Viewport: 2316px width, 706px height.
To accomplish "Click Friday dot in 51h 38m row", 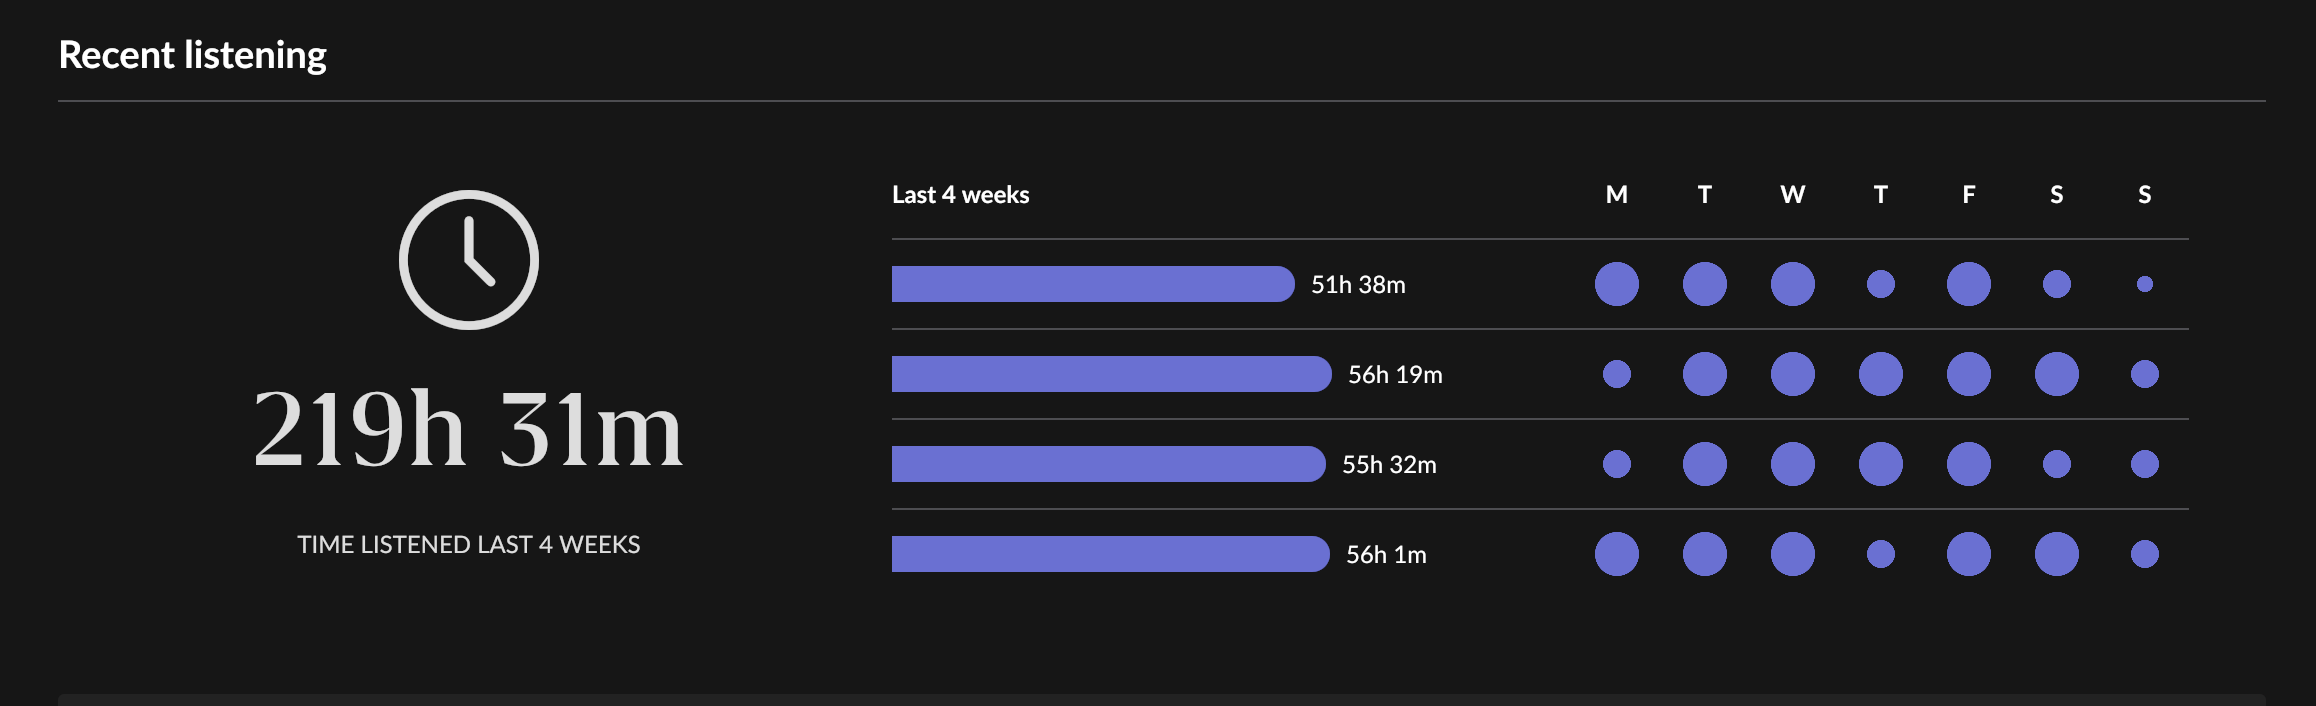I will (x=1968, y=284).
